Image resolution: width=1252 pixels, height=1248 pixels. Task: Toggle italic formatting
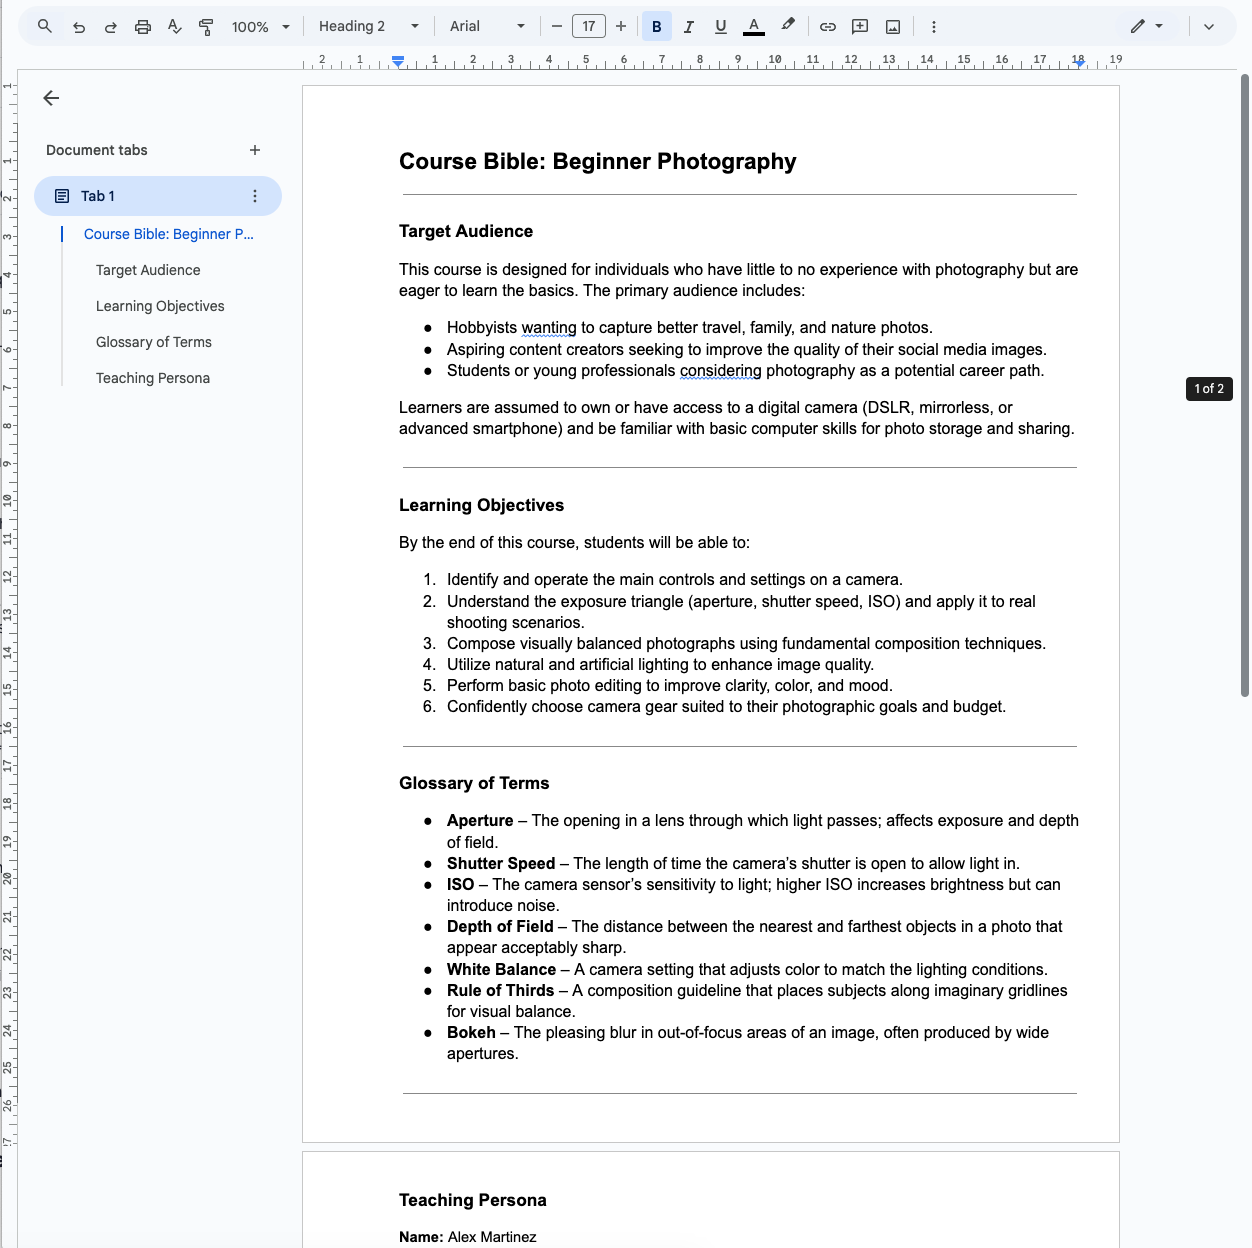[689, 27]
